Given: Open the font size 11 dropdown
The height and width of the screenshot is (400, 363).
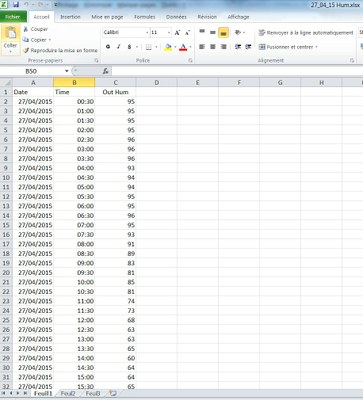Looking at the screenshot, I should [169, 33].
